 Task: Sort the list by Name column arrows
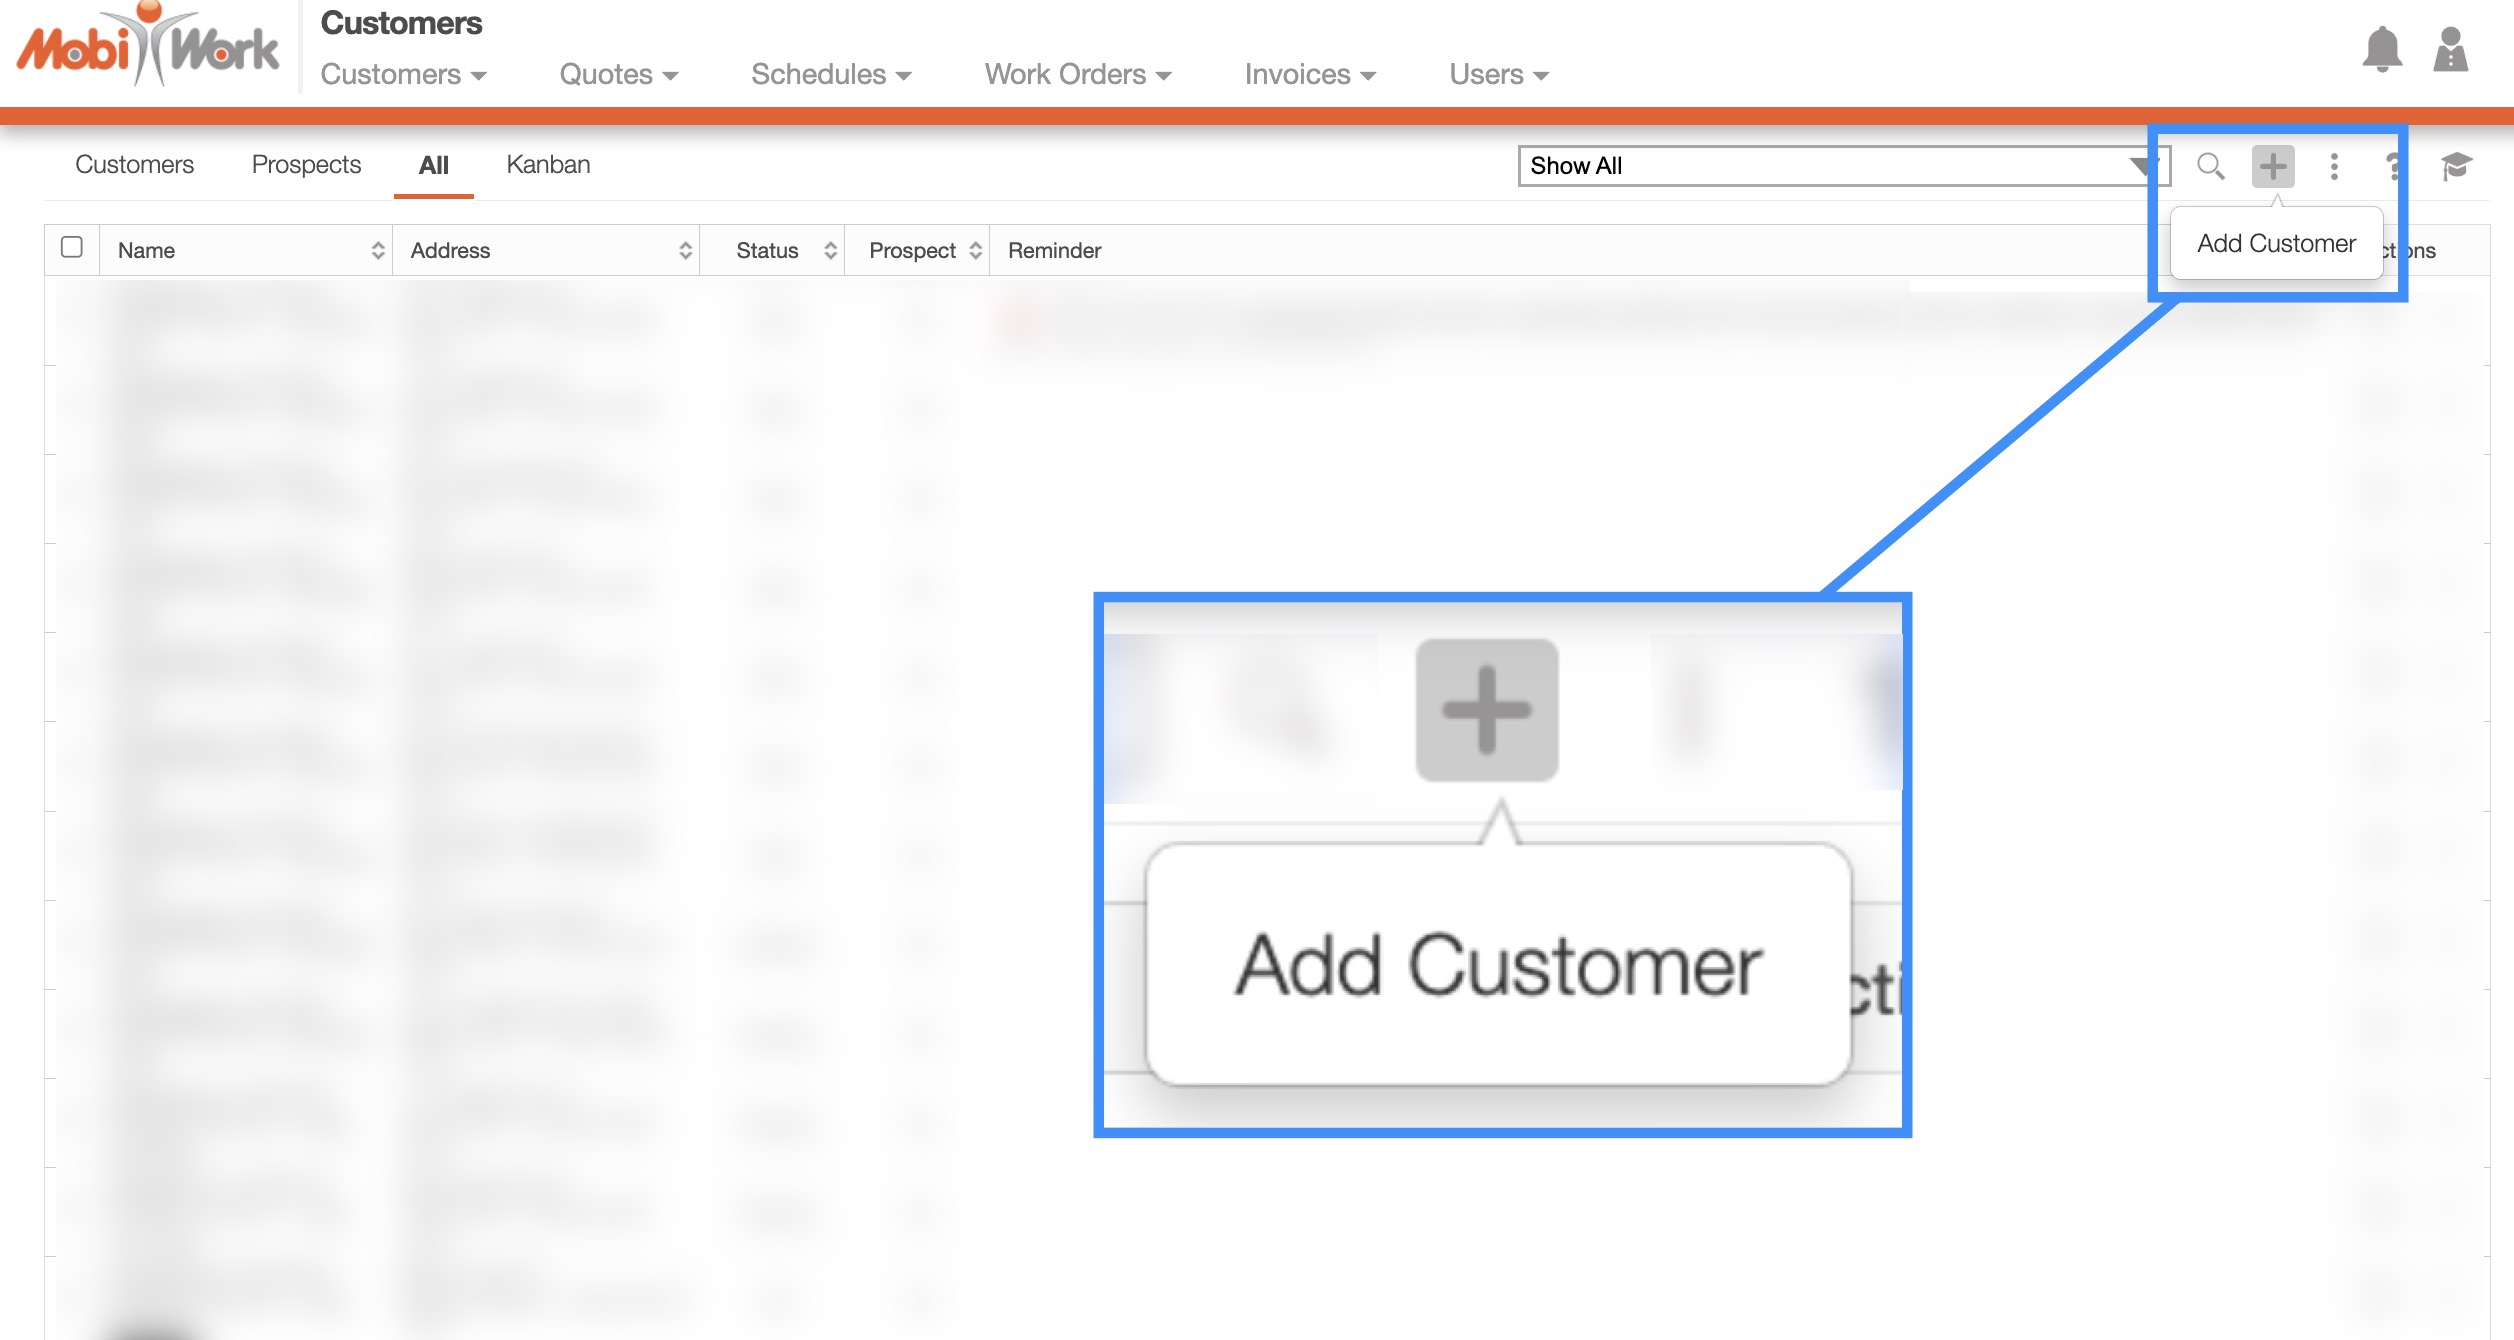[x=378, y=250]
